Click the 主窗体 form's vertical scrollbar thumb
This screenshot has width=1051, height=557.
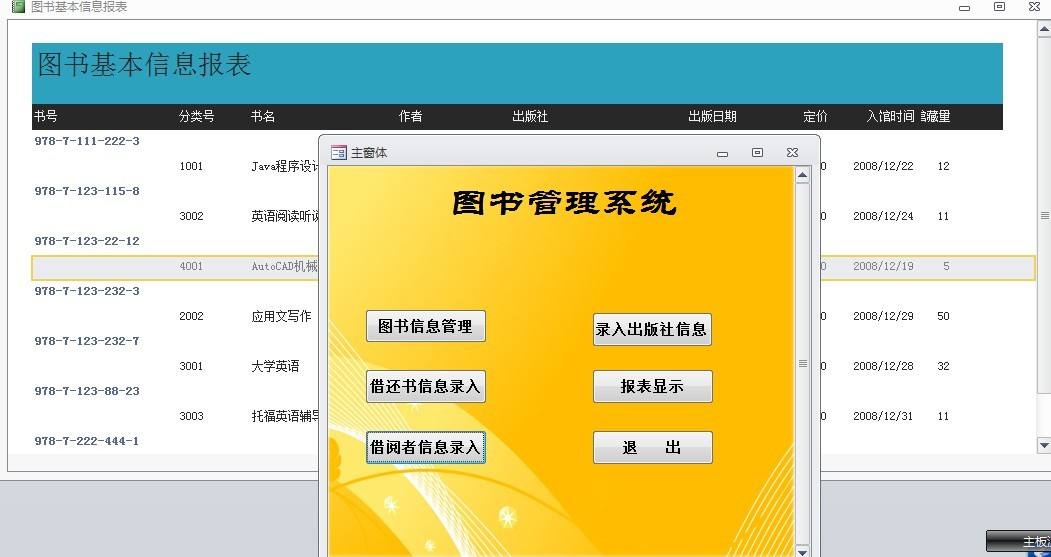[802, 363]
